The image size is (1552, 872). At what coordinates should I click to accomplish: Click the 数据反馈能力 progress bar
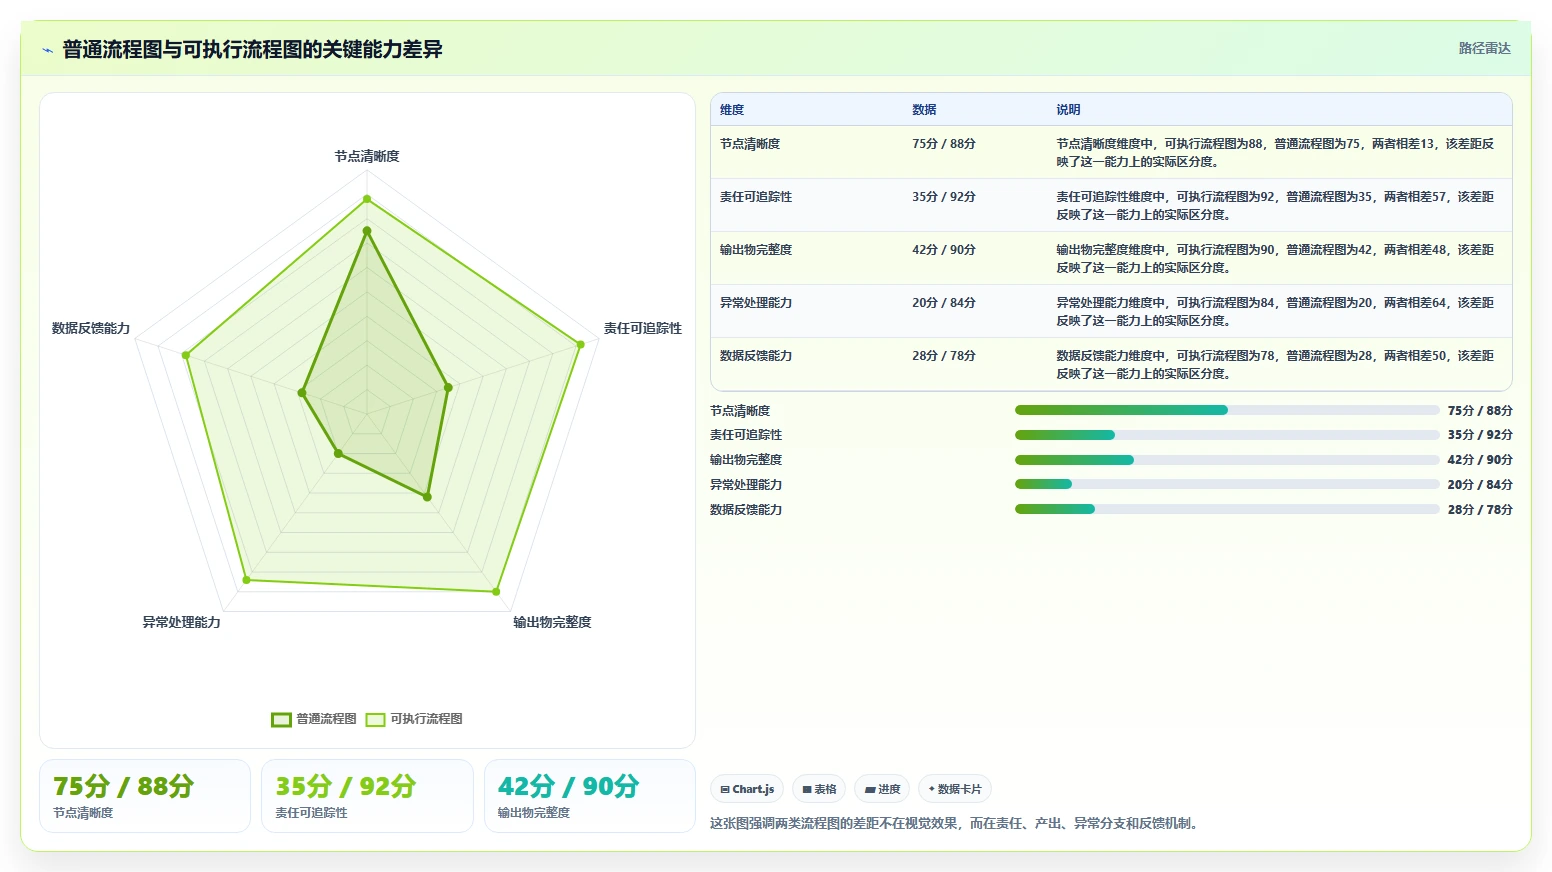click(x=1227, y=509)
